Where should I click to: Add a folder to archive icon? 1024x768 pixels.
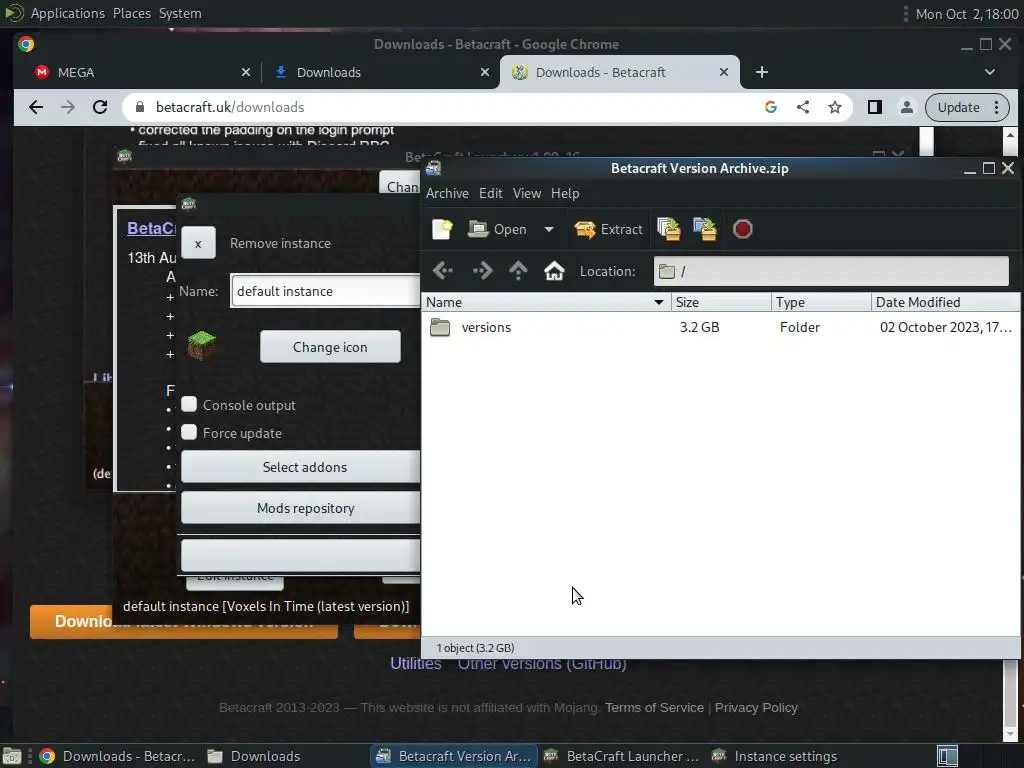tap(705, 229)
